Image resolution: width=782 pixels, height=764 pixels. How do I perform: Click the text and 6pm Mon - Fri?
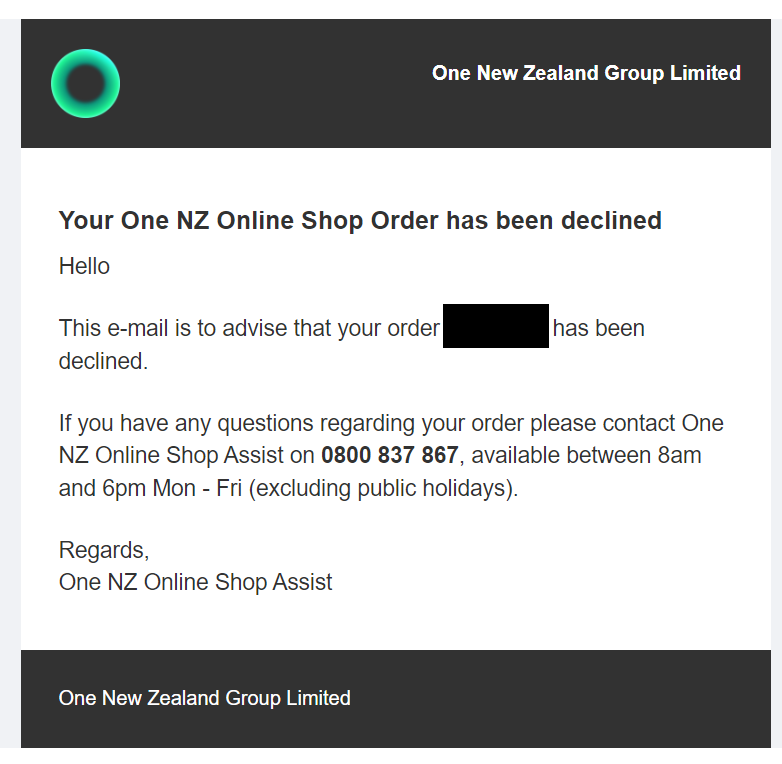click(x=150, y=488)
